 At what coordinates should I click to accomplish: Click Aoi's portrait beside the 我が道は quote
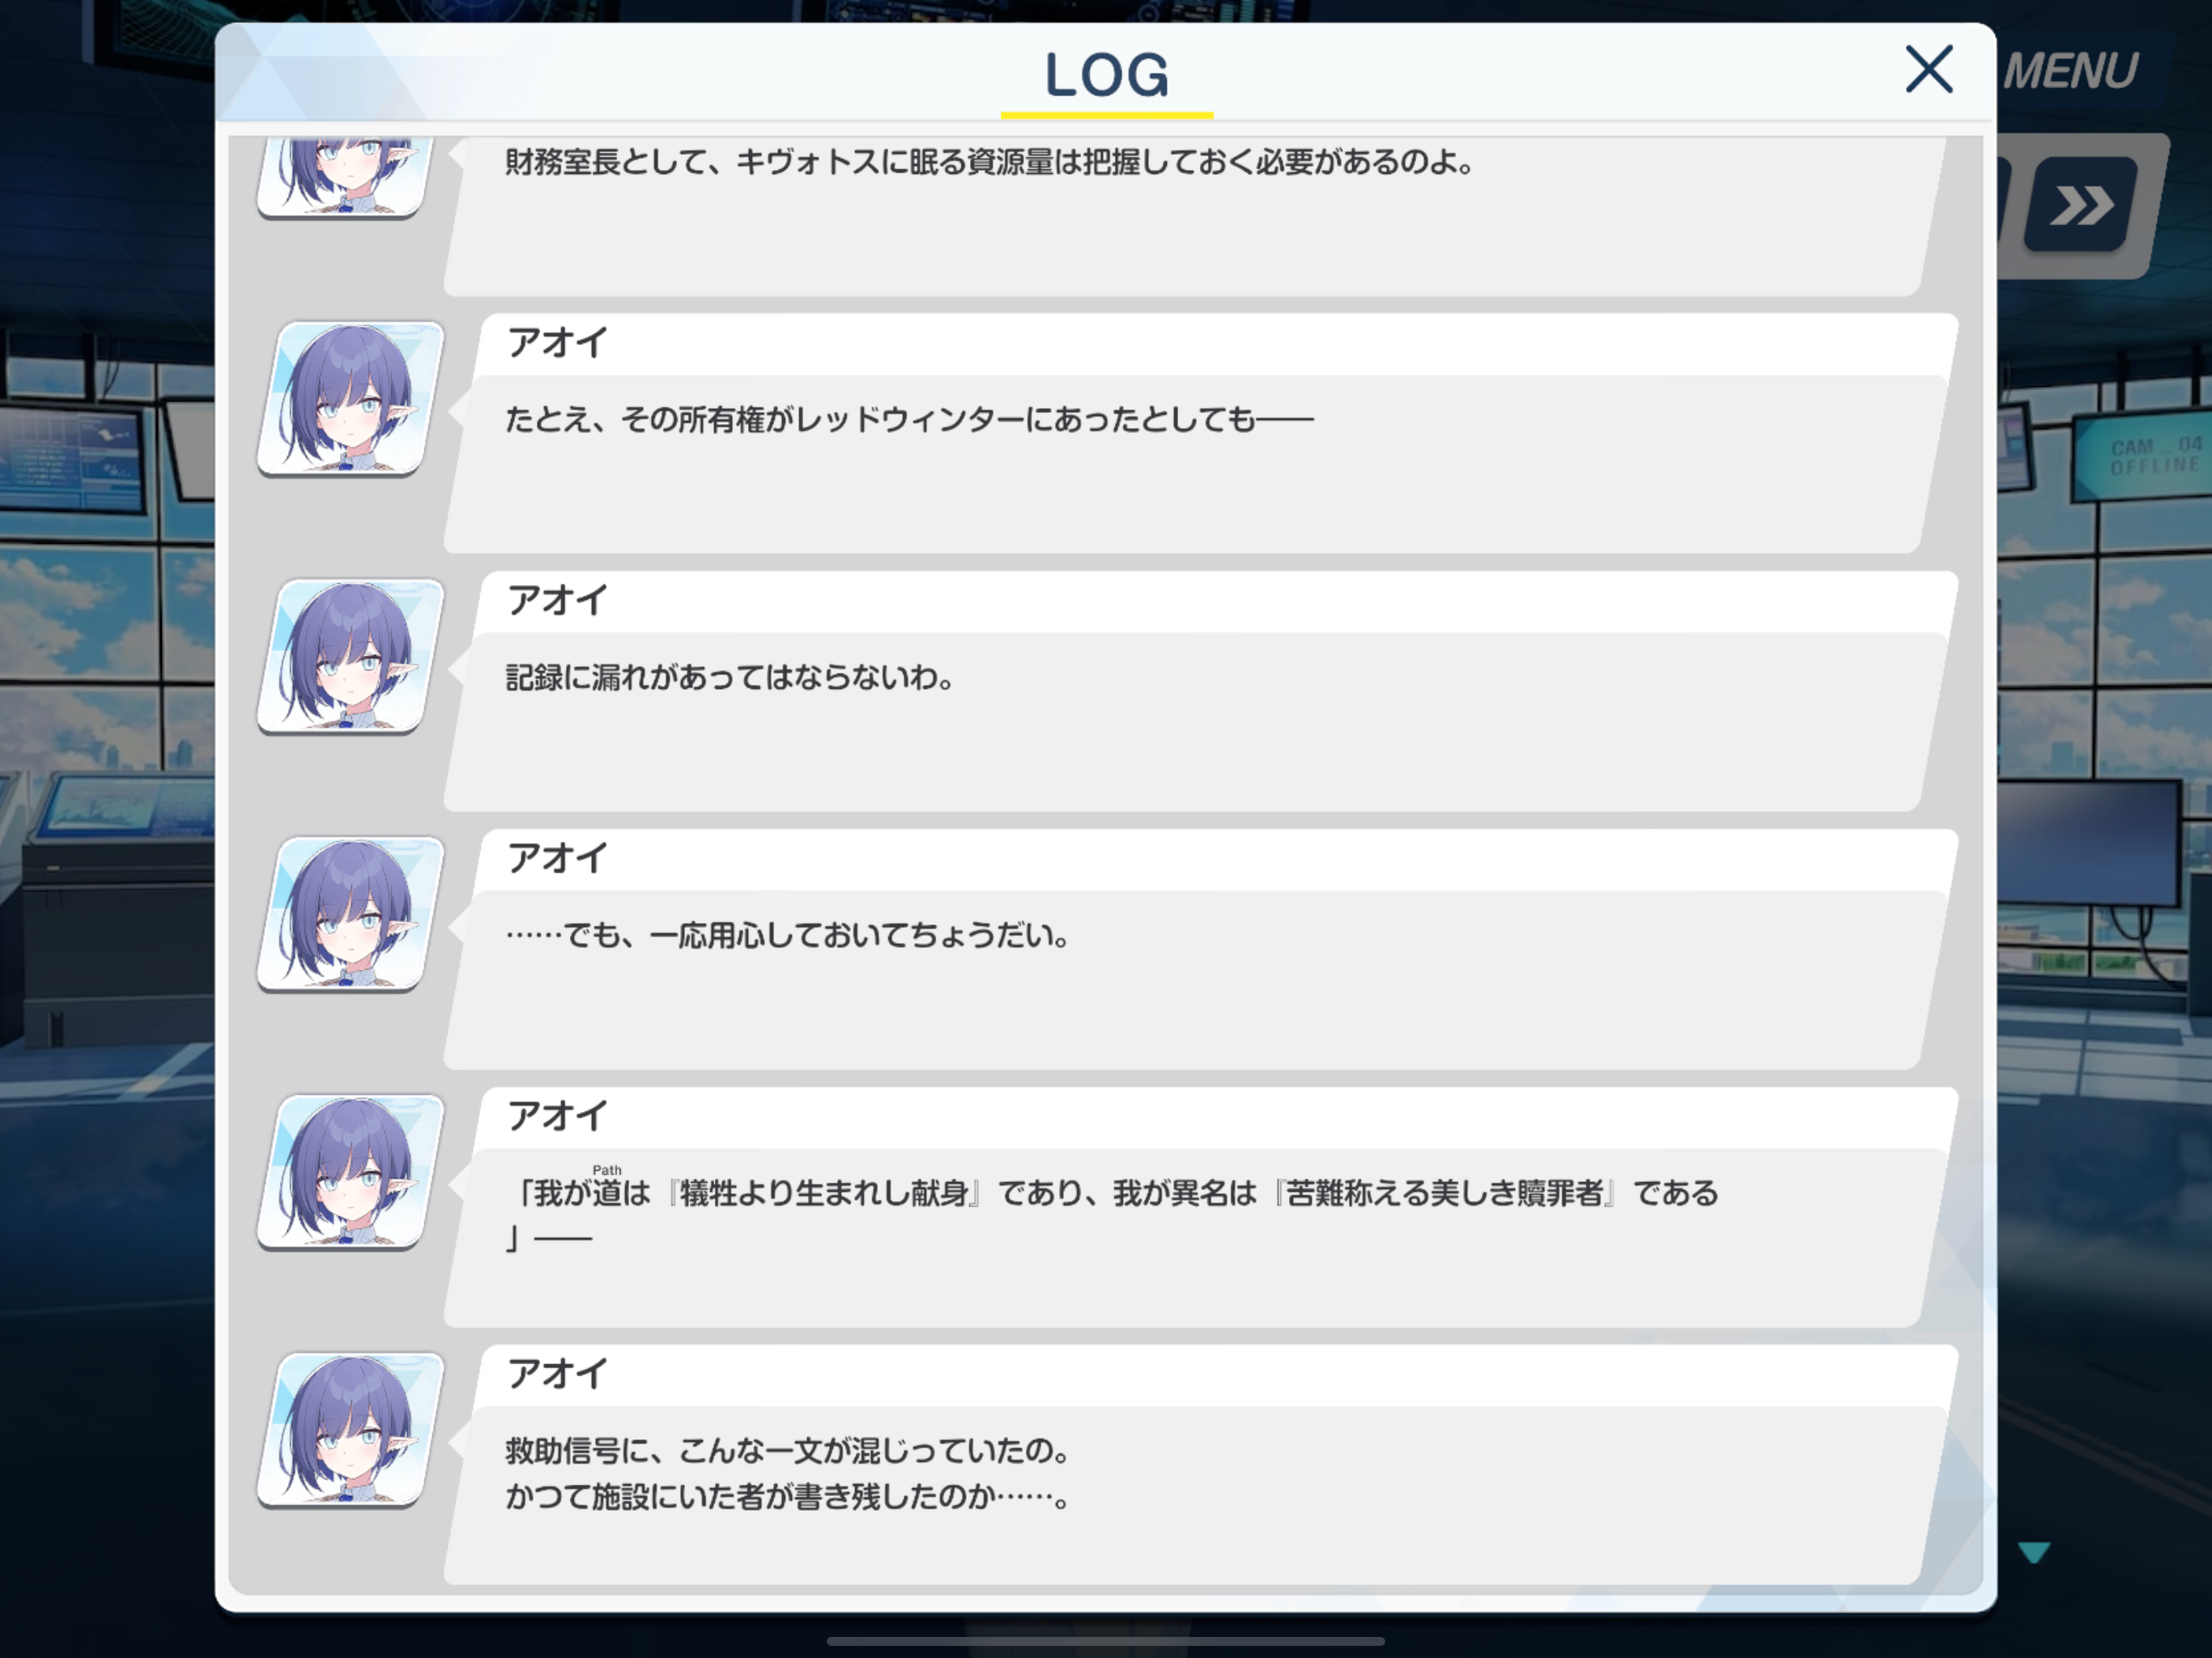point(351,1173)
